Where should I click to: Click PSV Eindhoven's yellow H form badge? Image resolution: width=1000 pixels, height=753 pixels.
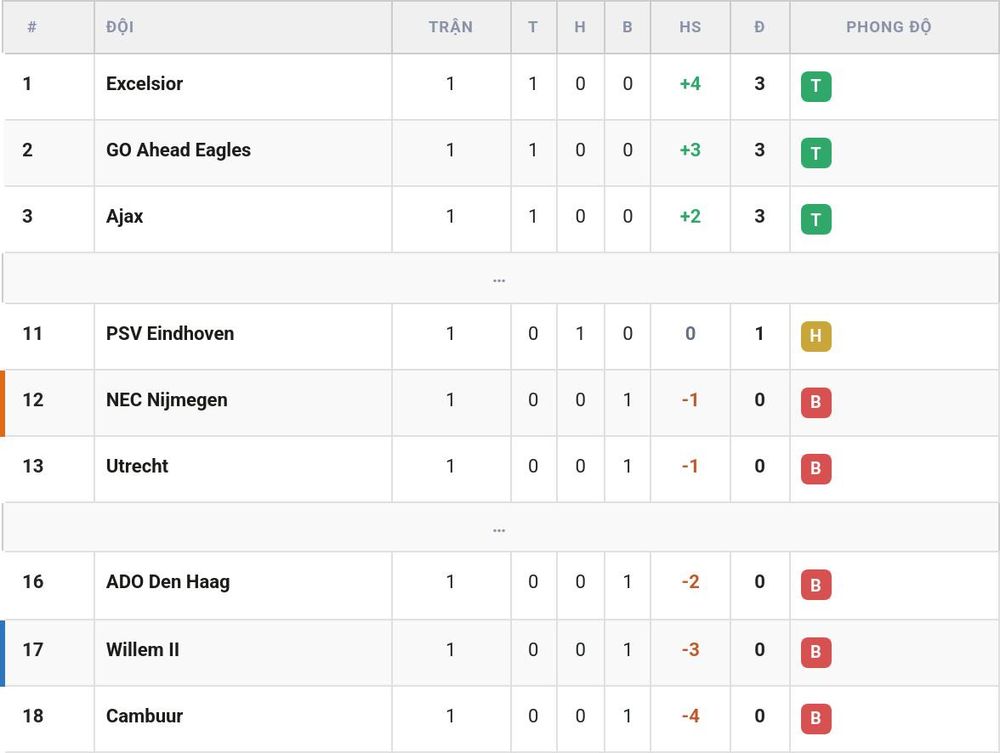[816, 336]
